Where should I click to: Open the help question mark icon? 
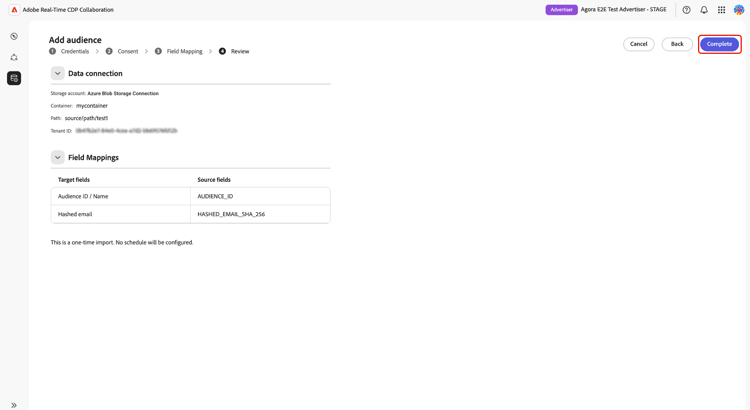coord(686,10)
